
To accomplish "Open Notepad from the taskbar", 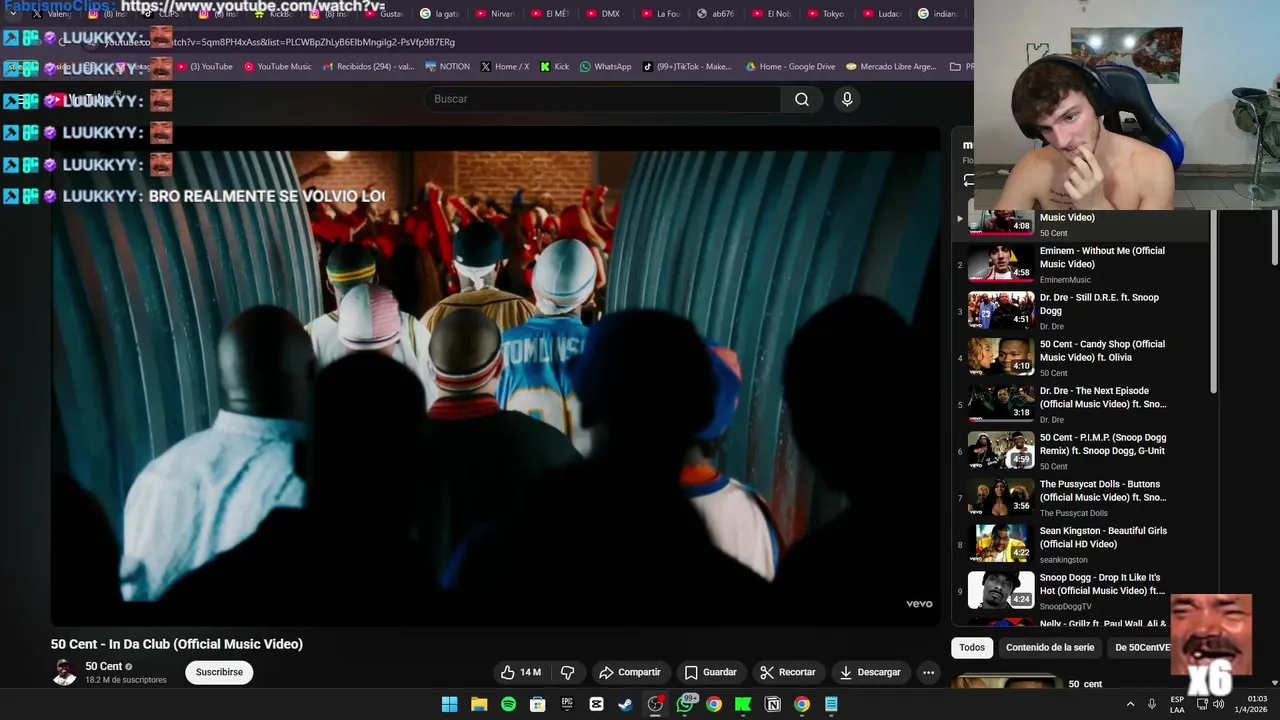I will (x=831, y=704).
